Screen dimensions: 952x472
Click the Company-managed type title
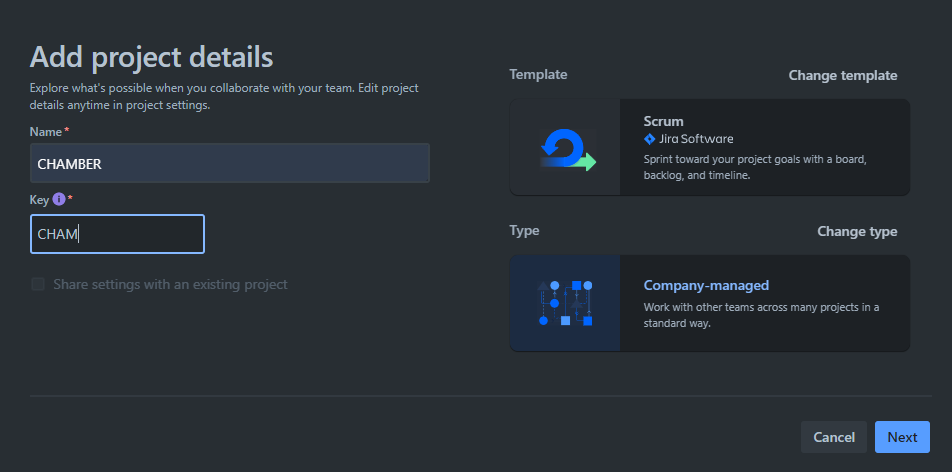tap(705, 285)
